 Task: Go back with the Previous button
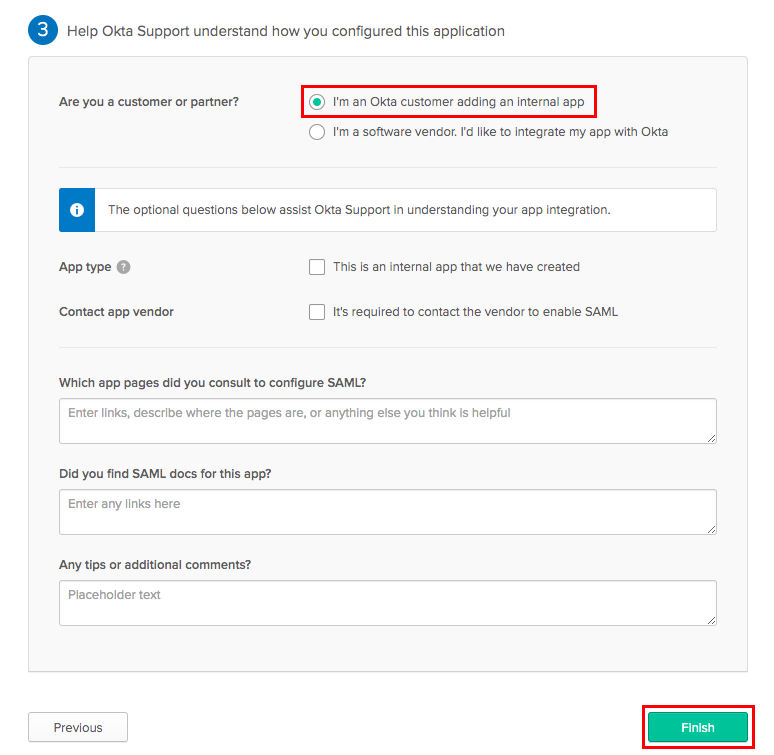coord(78,728)
